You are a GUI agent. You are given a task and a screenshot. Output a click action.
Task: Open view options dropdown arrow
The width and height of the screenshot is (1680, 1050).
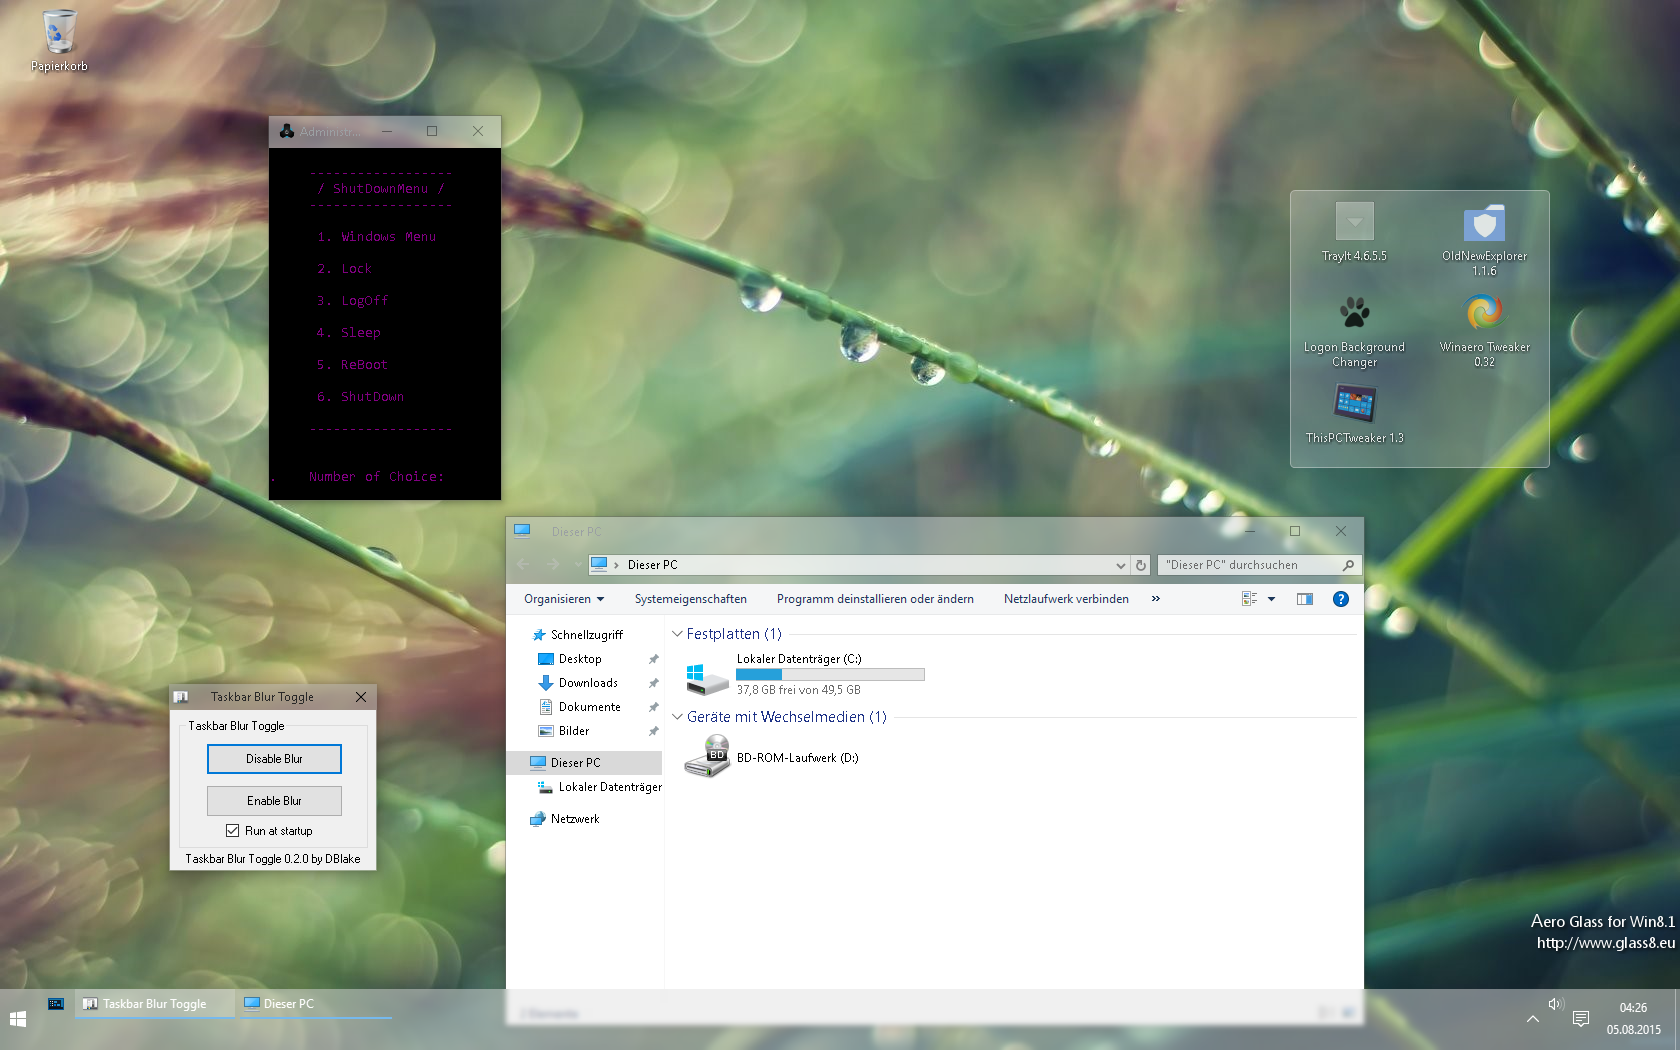click(1271, 599)
